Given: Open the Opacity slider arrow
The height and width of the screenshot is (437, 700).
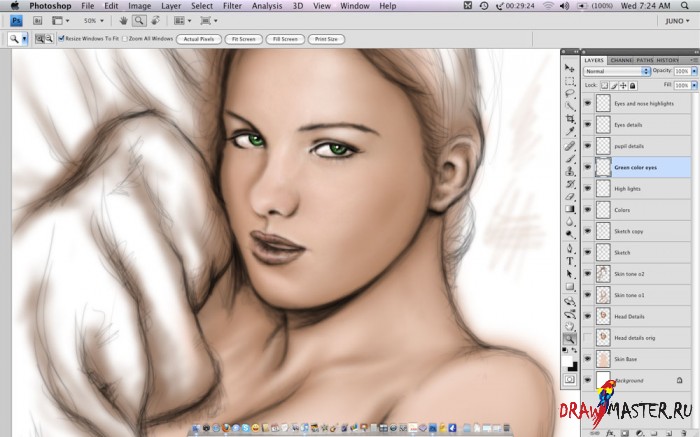Looking at the screenshot, I should tap(694, 71).
